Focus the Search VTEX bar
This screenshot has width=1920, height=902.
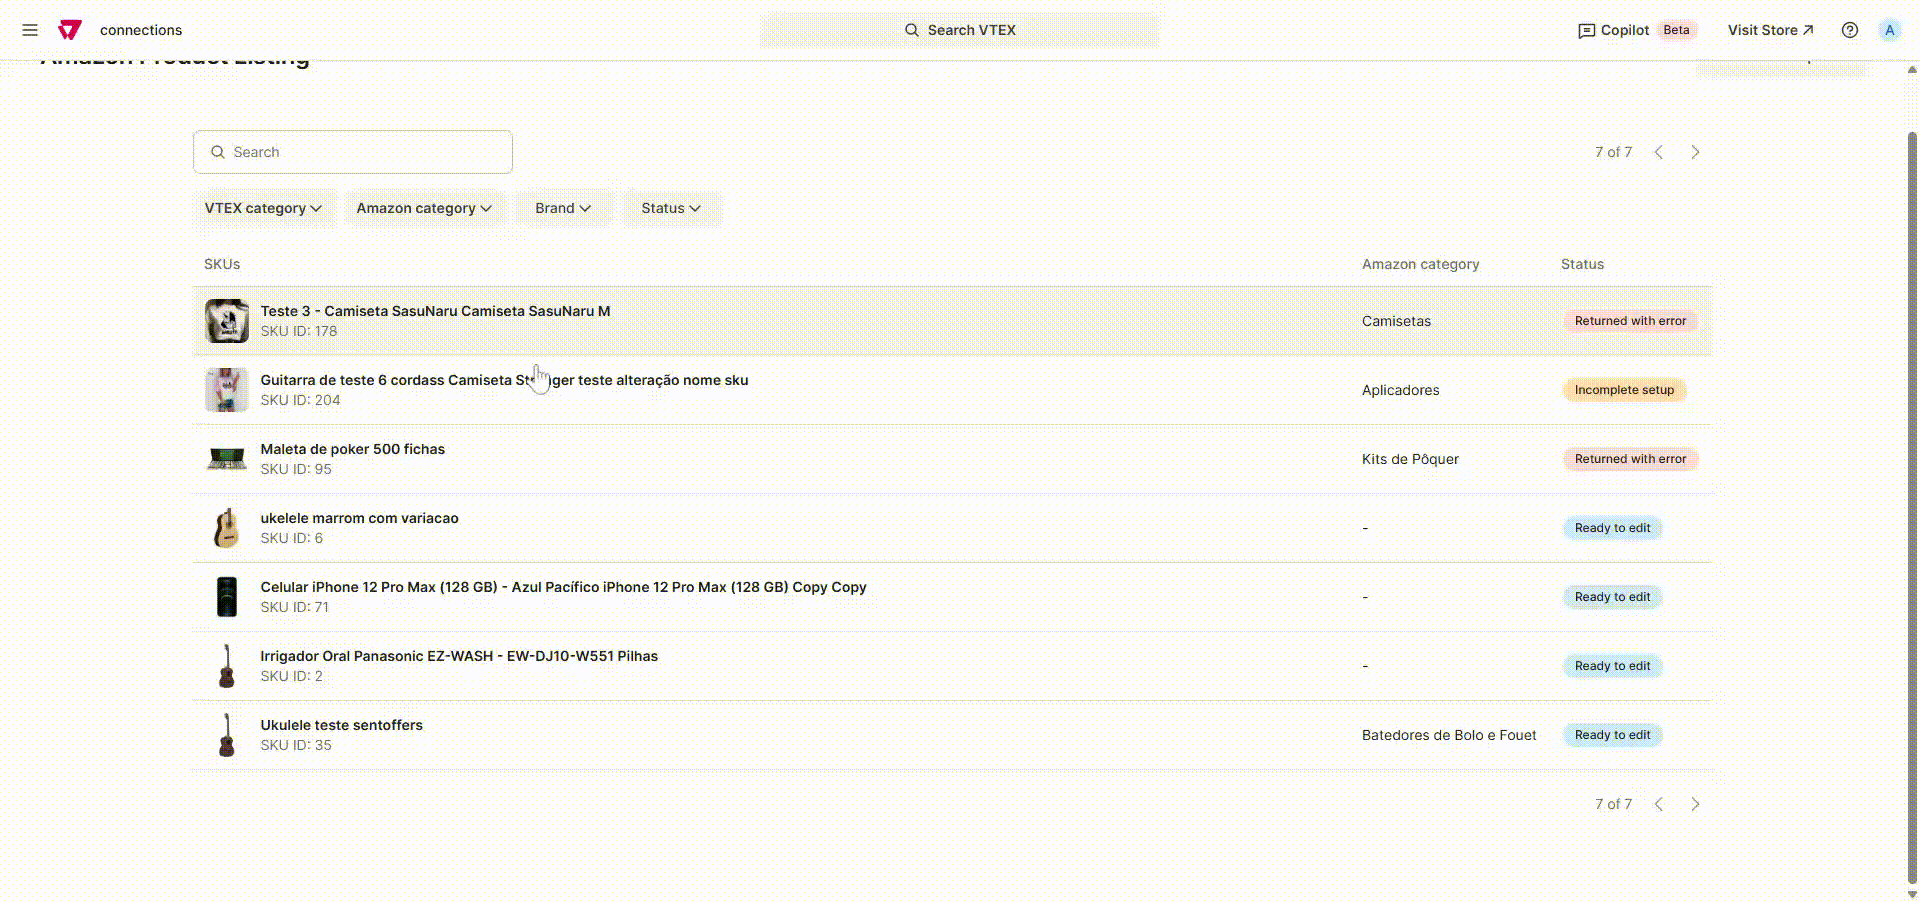960,30
